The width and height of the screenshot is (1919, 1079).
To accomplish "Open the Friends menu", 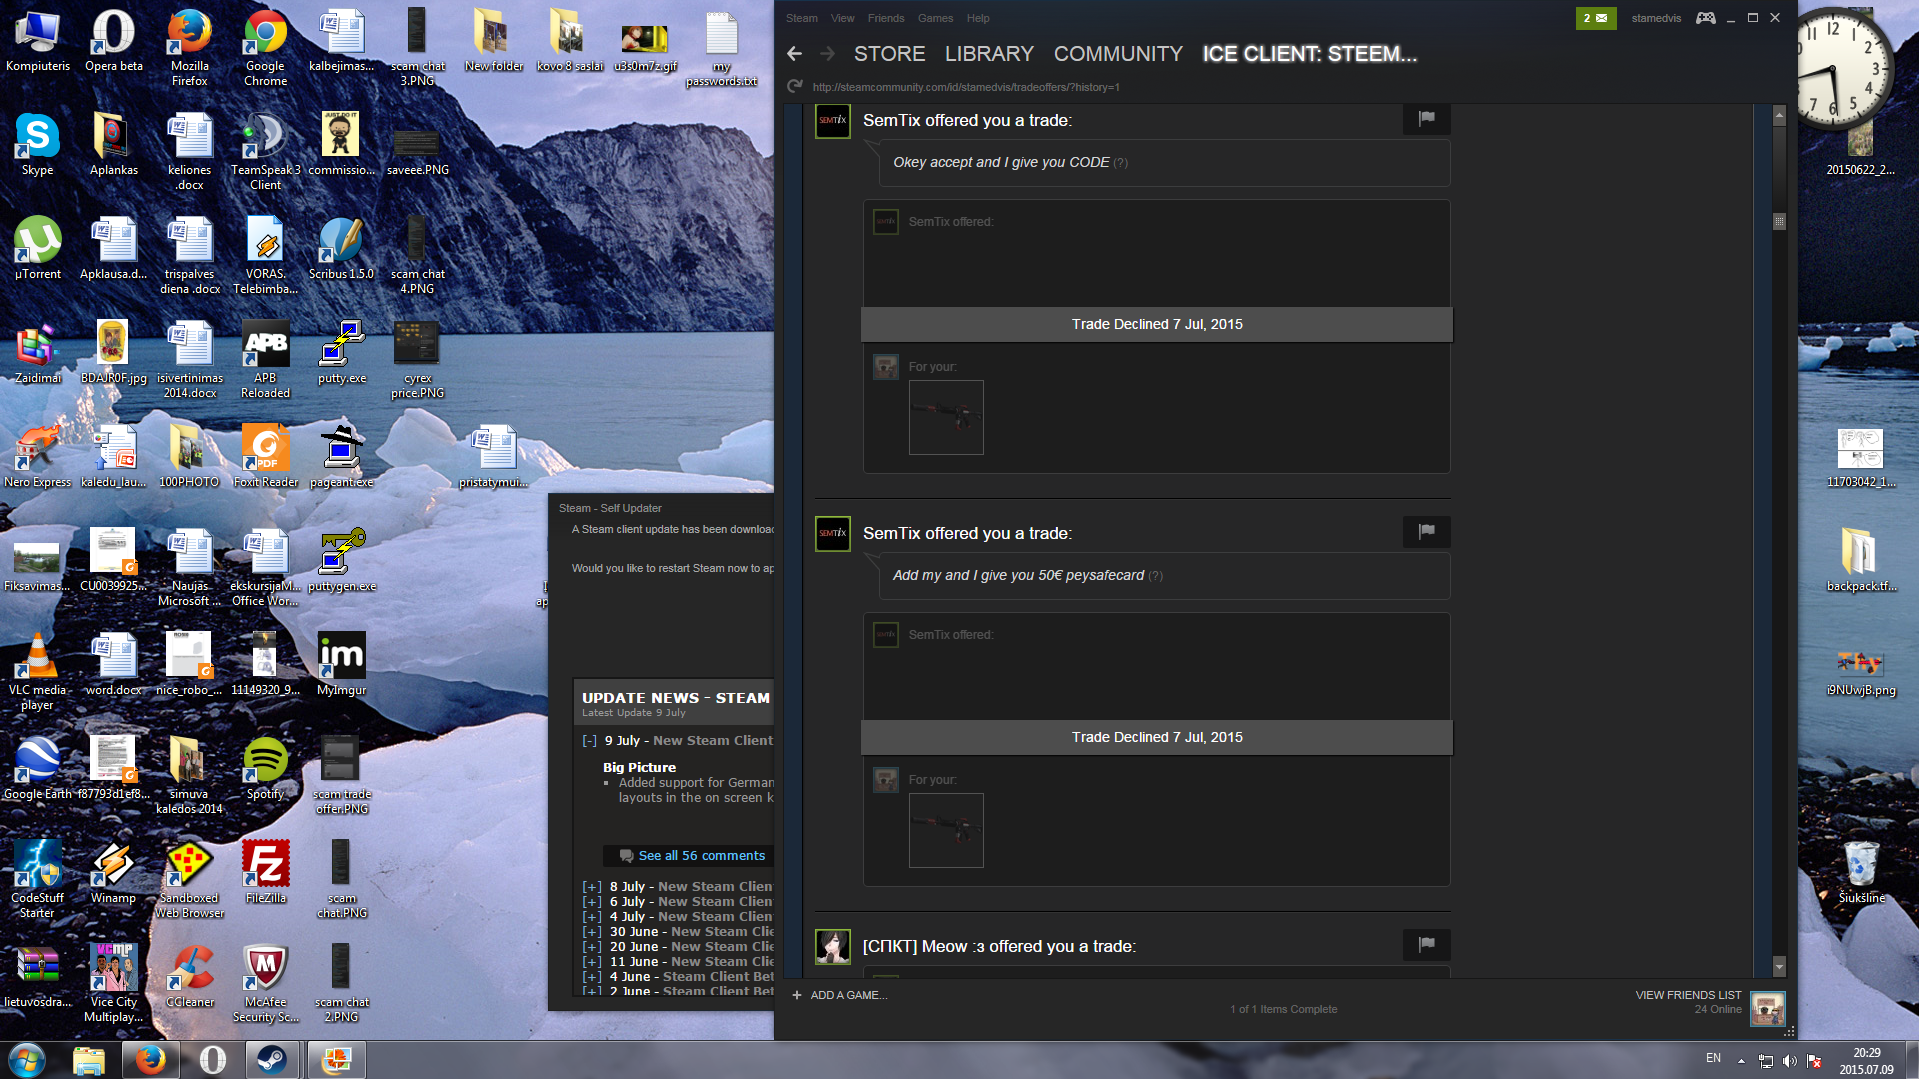I will tap(885, 18).
